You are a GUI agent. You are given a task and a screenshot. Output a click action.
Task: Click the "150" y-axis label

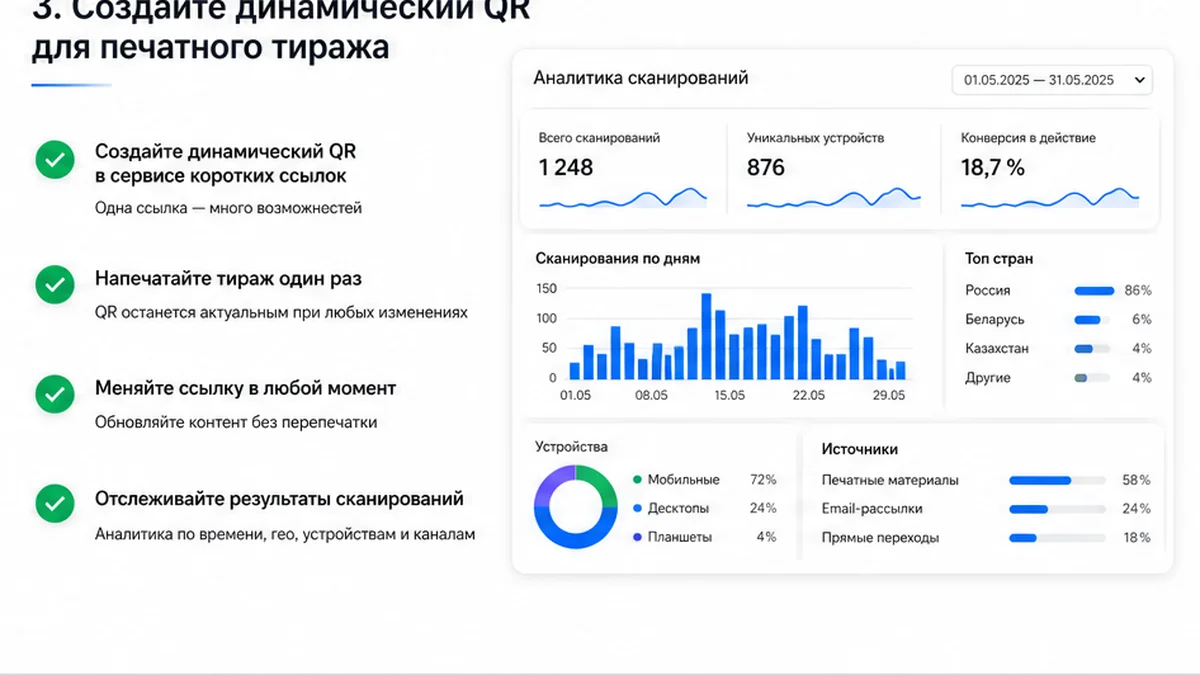click(x=546, y=289)
